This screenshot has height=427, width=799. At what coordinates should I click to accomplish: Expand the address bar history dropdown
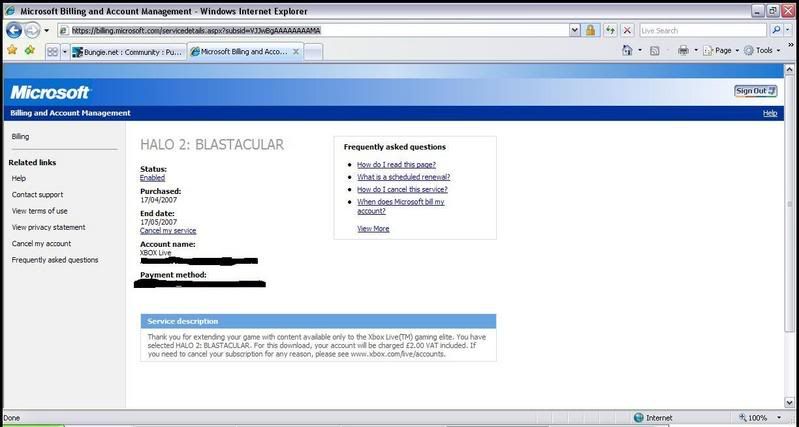point(575,31)
